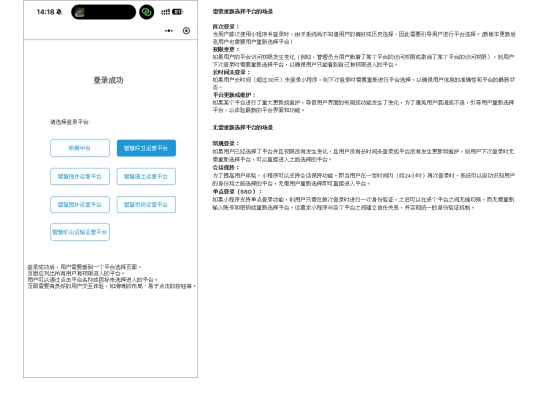Click the 登录成功 title text
The width and height of the screenshot is (540, 405).
point(108,80)
